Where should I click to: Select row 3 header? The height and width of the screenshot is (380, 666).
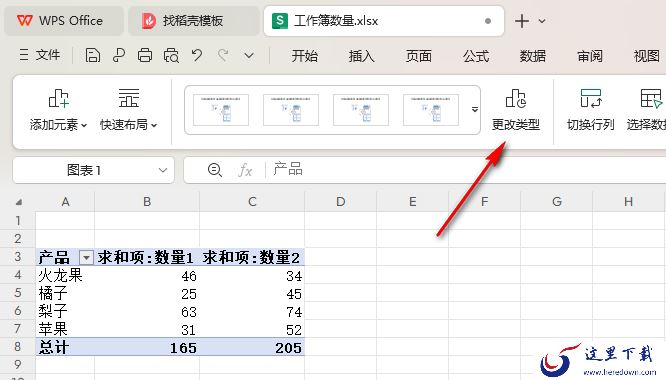(17, 256)
